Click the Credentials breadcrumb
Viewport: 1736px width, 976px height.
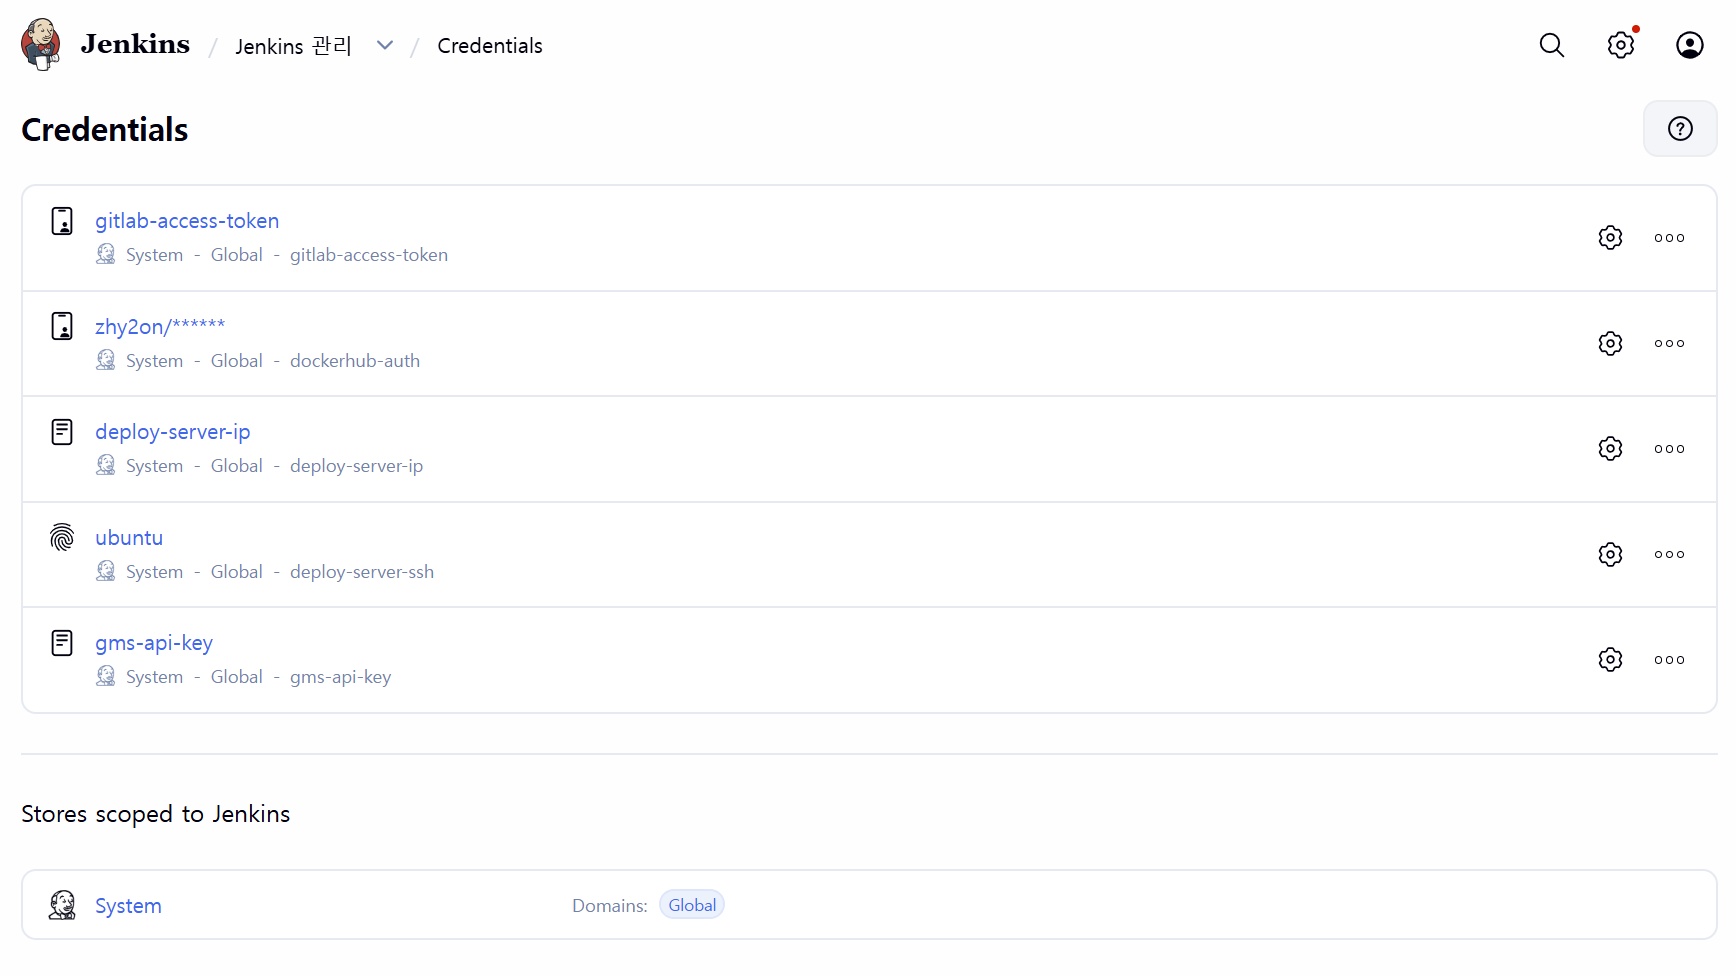(x=490, y=46)
